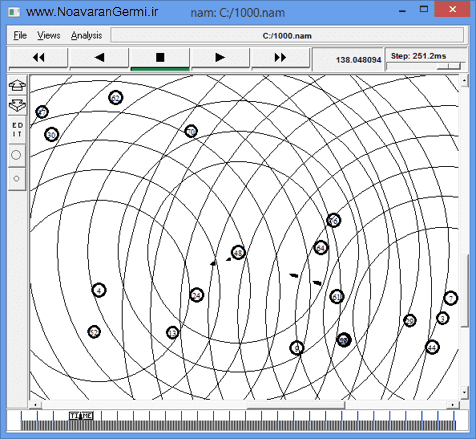Select node 64 in the canvas
The height and width of the screenshot is (439, 476).
pyautogui.click(x=321, y=248)
